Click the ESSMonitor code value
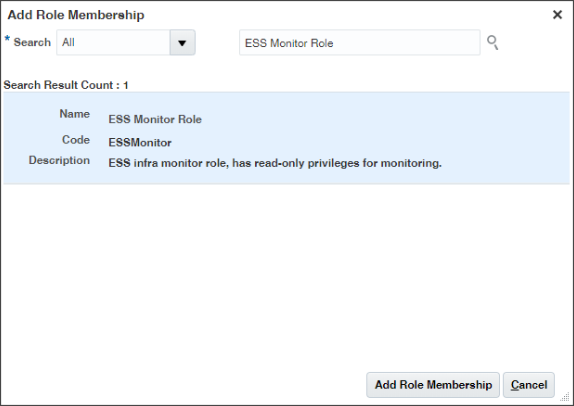The height and width of the screenshot is (406, 574). click(140, 142)
